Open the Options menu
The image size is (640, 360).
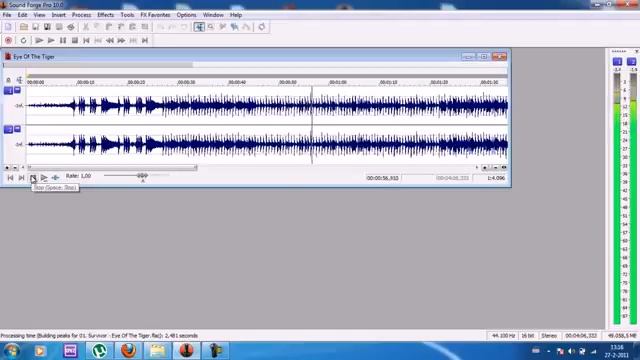186,15
